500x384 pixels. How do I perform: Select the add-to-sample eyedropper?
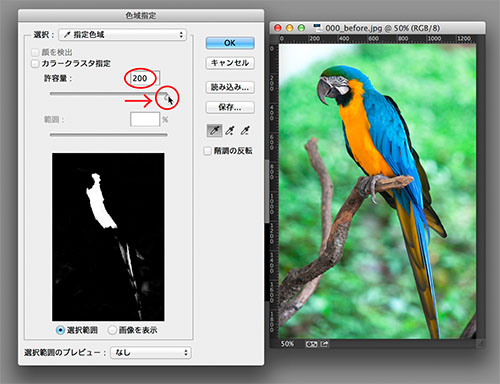229,131
